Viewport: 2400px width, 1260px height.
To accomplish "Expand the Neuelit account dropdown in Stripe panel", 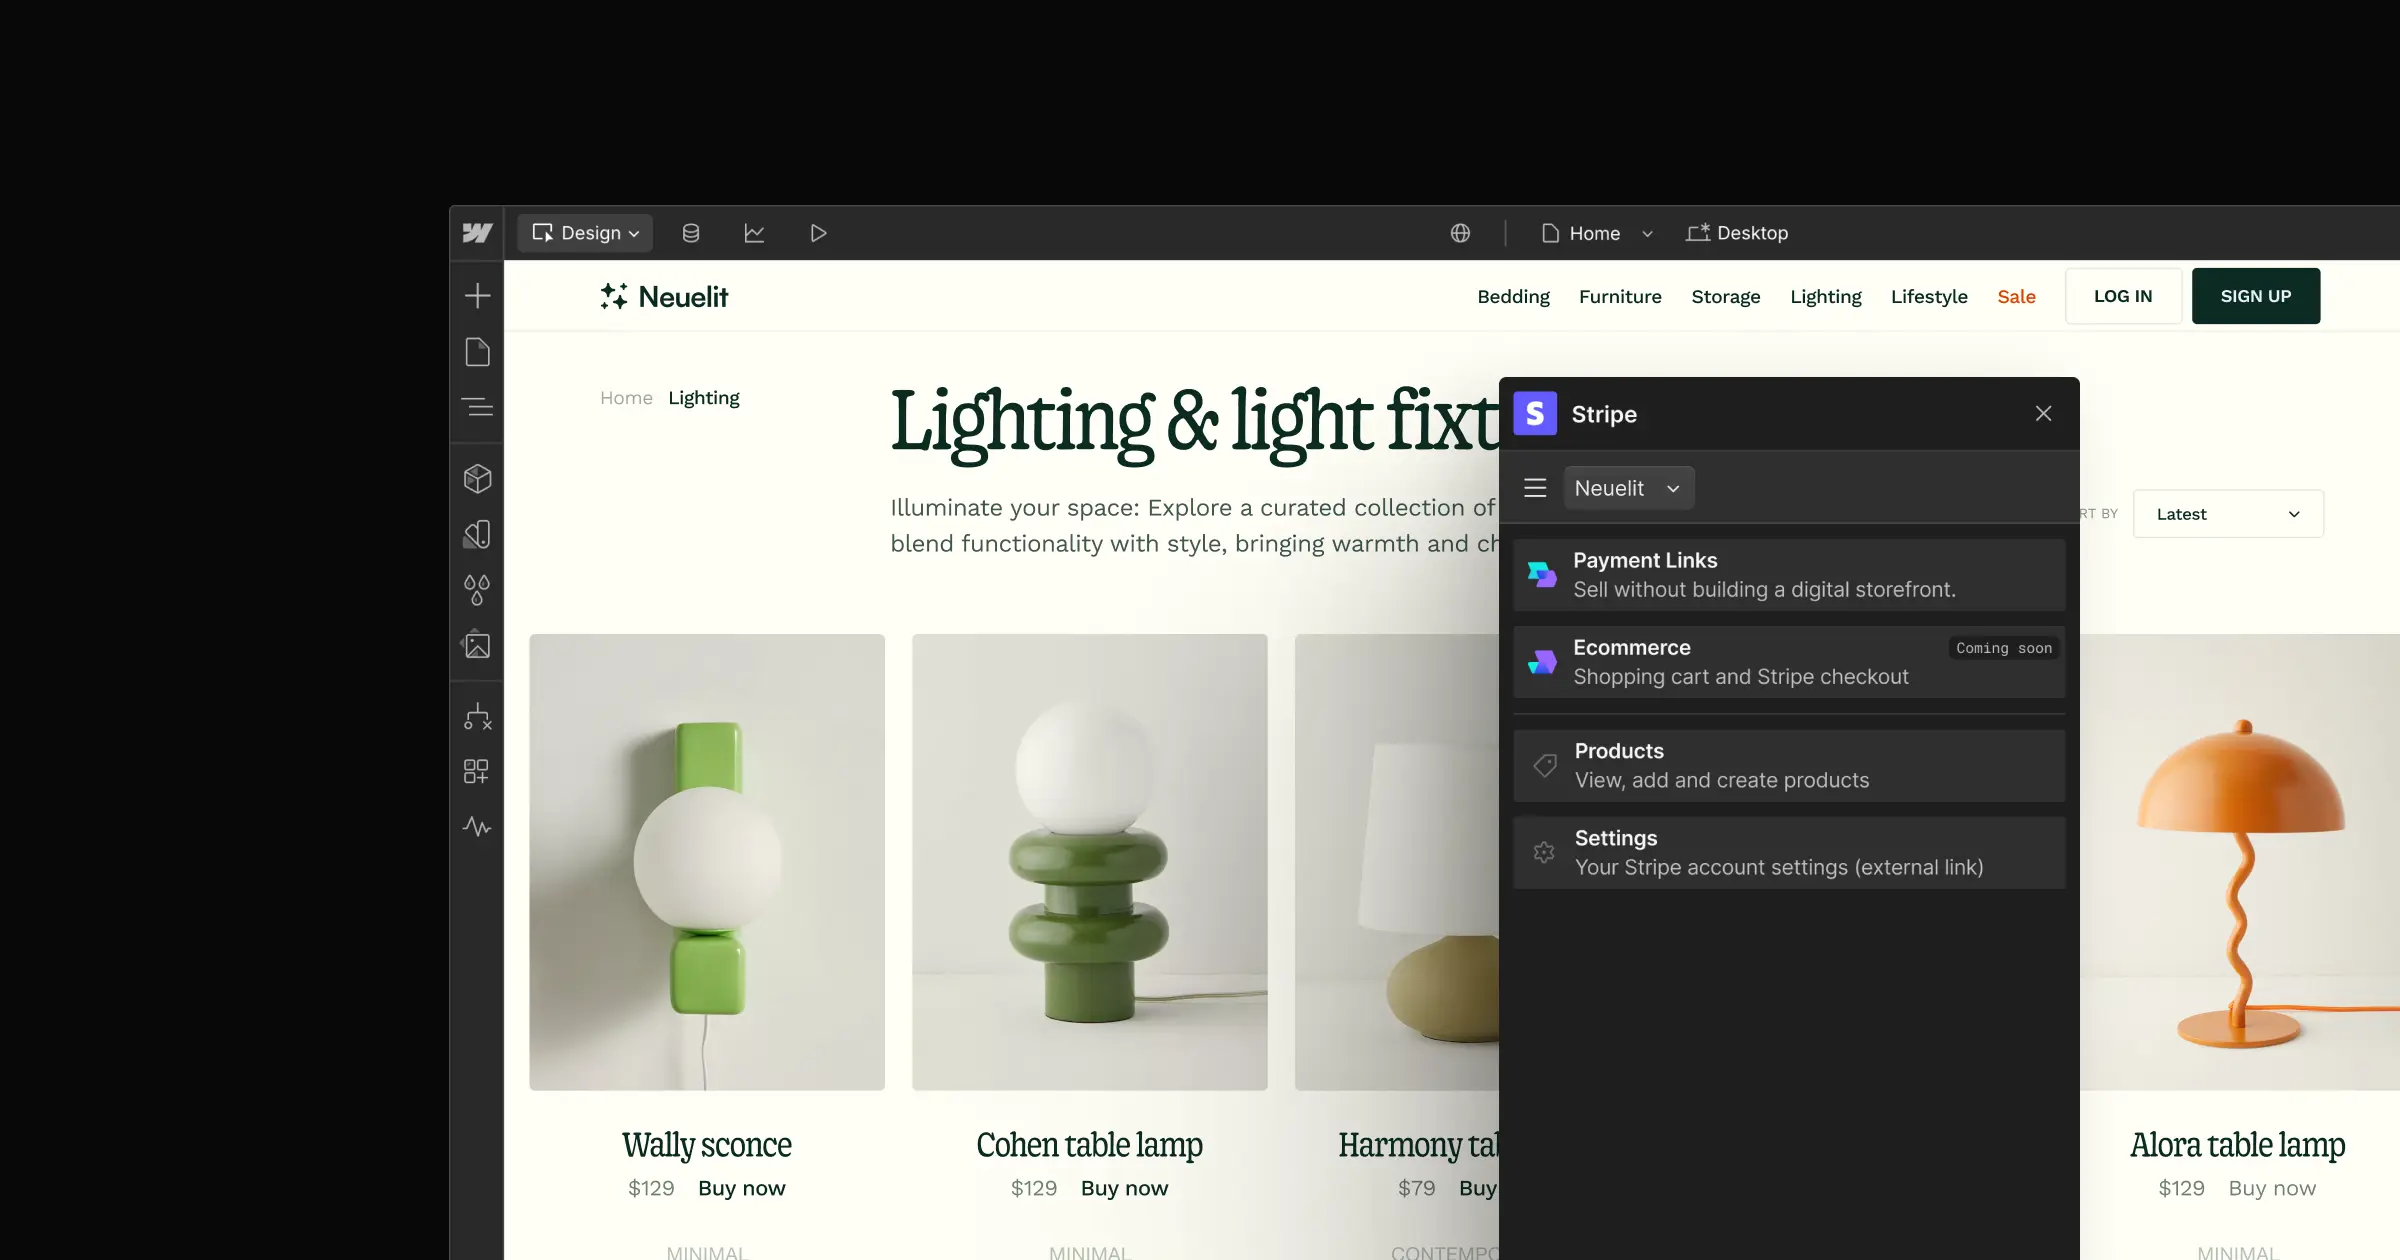I will [x=1628, y=488].
